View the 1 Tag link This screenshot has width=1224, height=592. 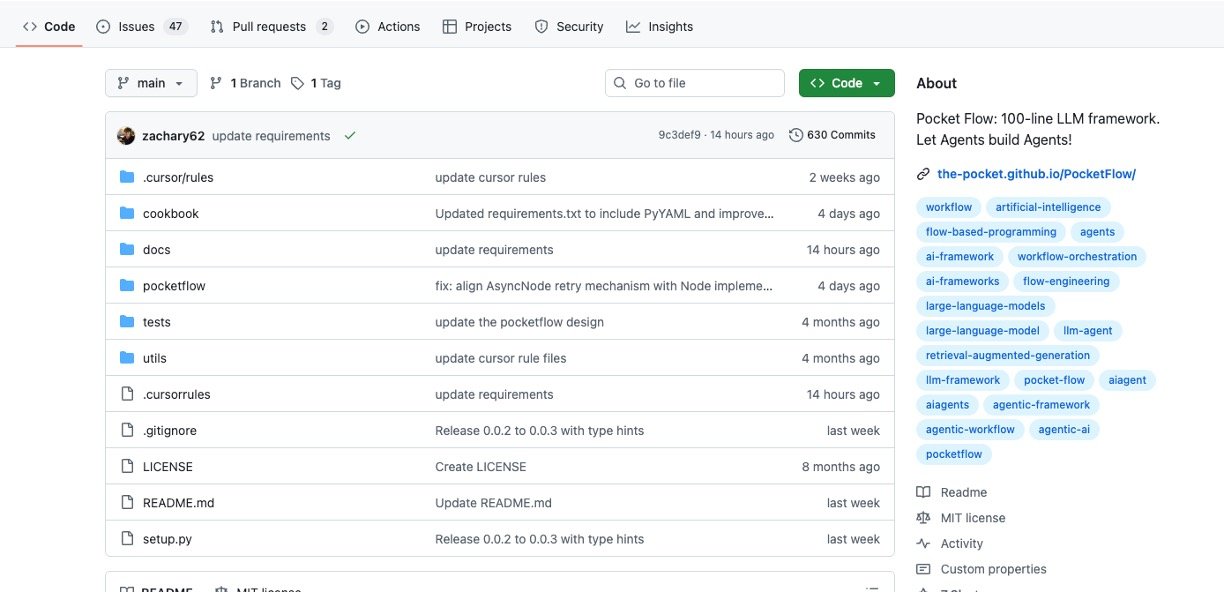click(x=316, y=83)
